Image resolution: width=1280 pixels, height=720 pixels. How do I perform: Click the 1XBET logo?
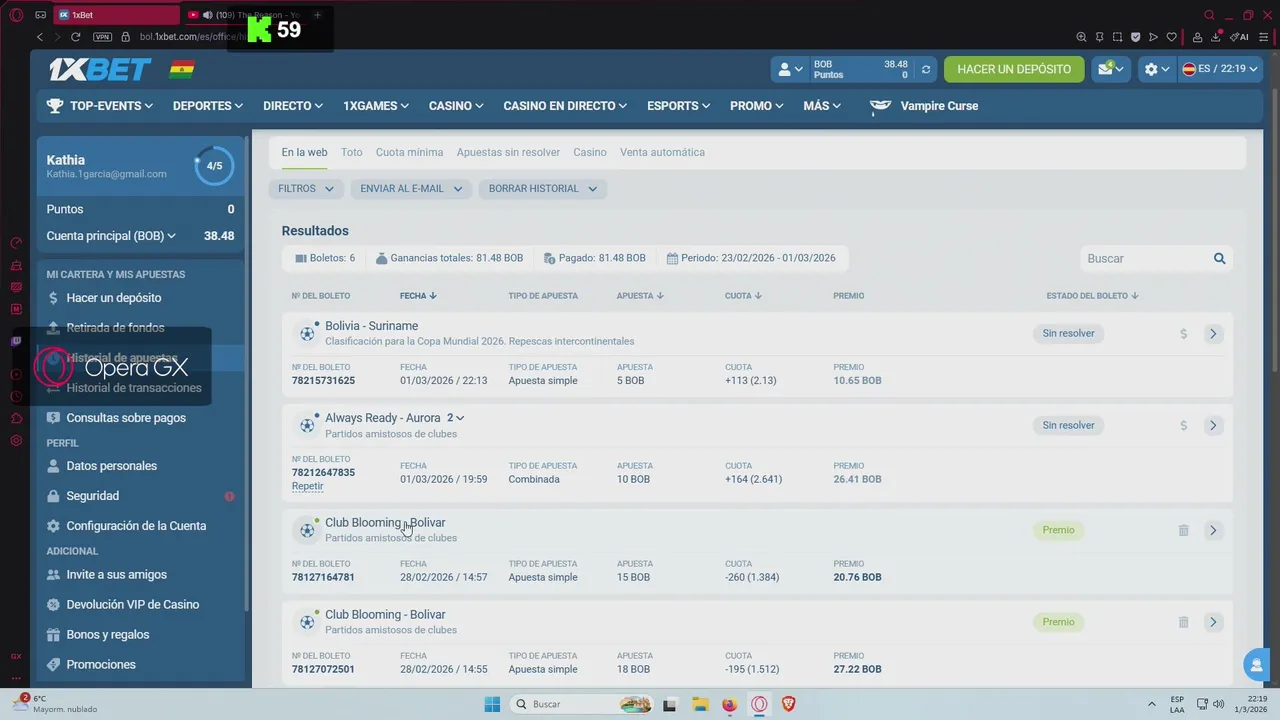point(100,69)
